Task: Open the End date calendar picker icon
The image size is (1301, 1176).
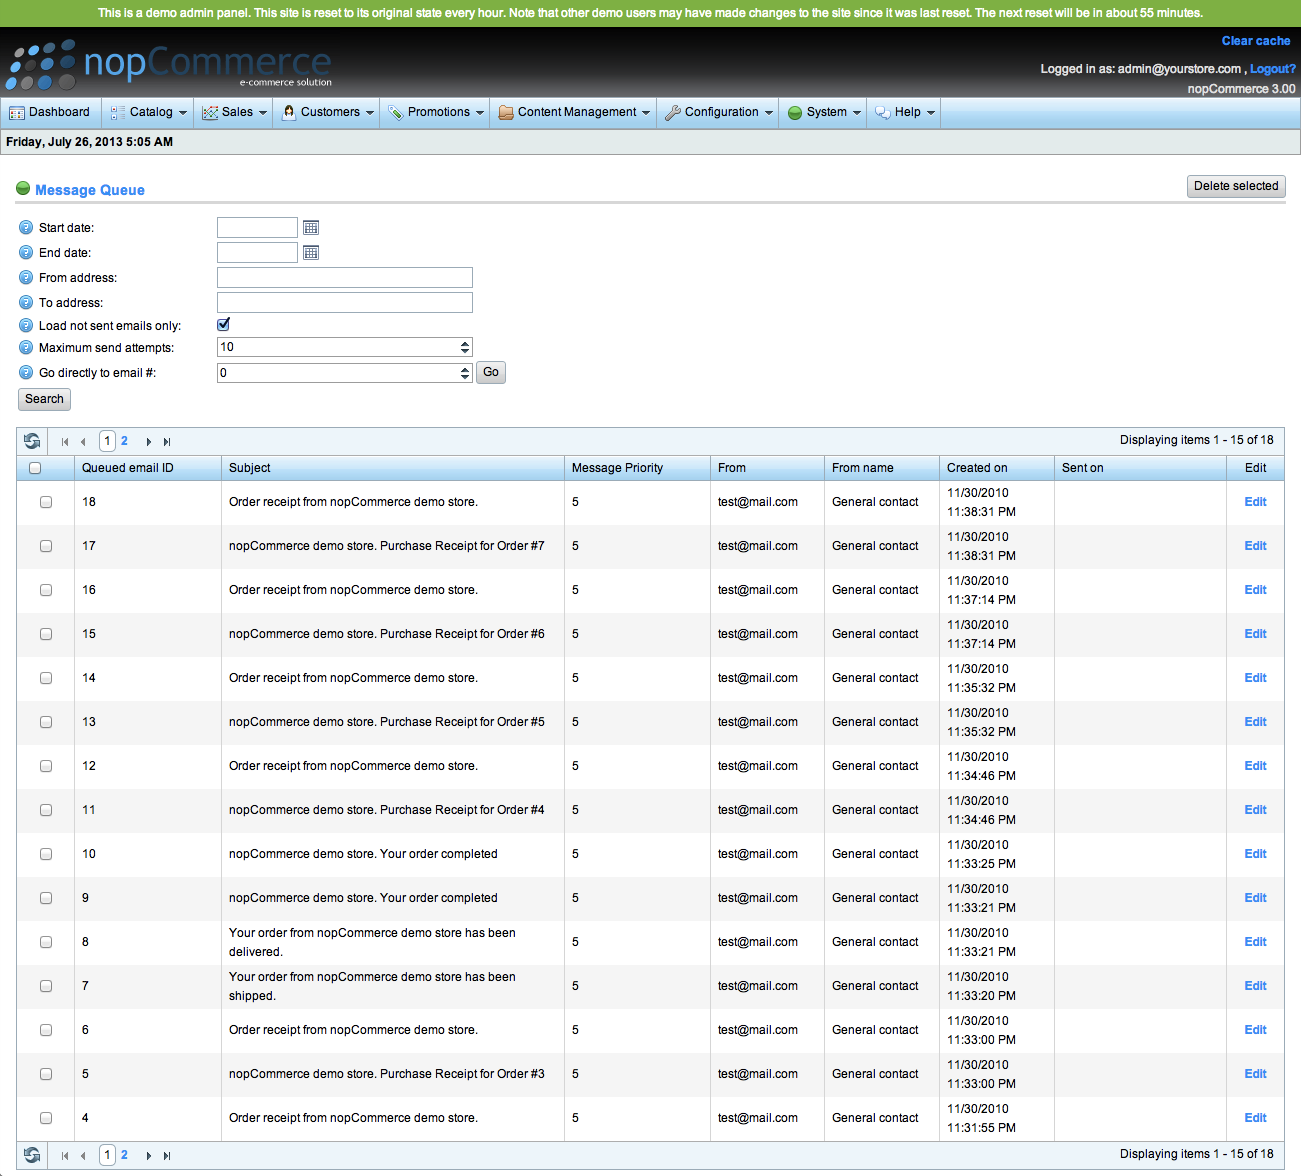Action: pyautogui.click(x=311, y=253)
